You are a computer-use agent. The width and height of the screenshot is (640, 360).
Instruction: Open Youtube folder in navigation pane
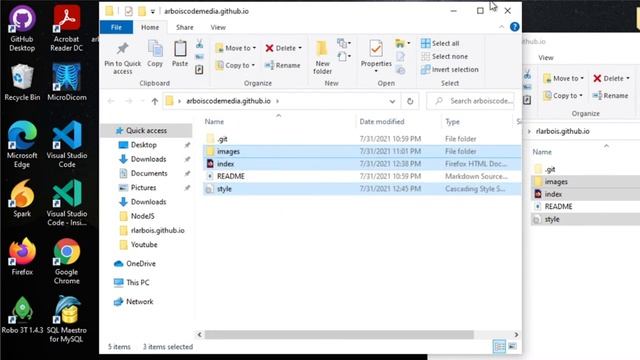(x=144, y=245)
